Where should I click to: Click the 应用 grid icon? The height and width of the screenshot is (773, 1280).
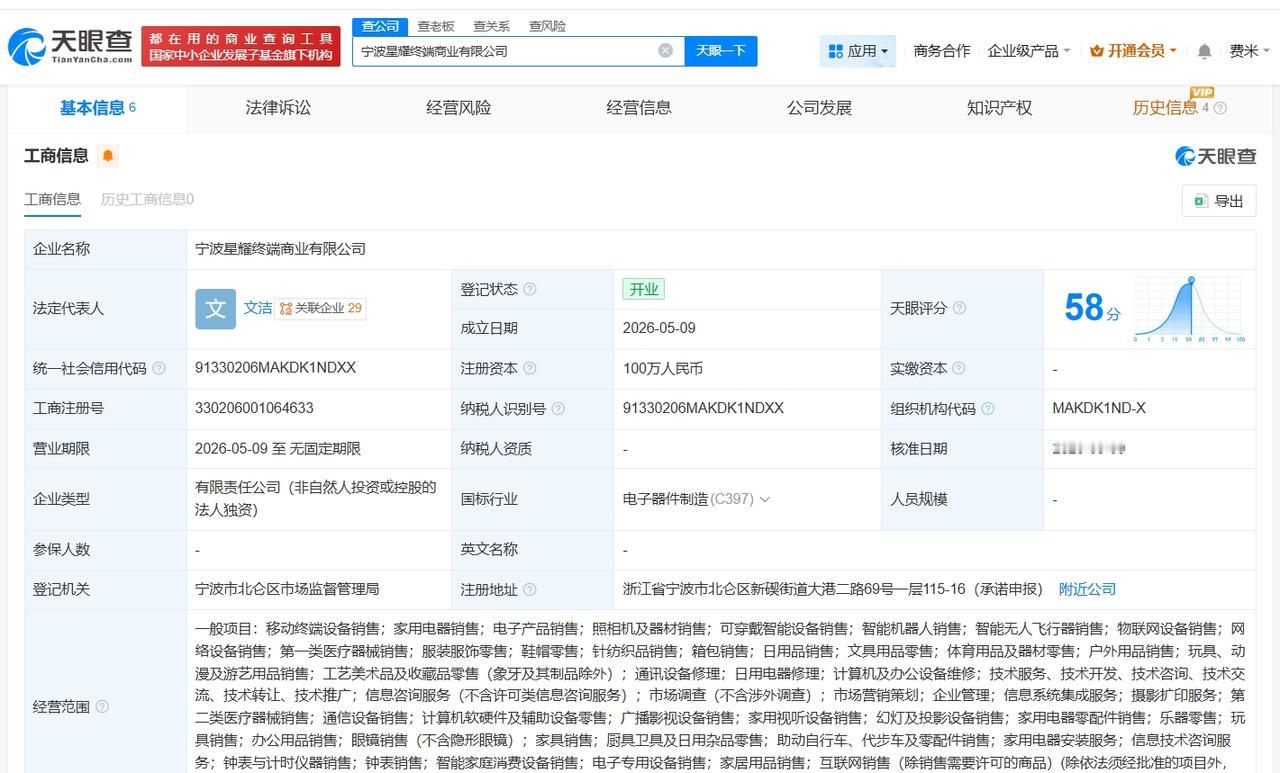coord(836,51)
